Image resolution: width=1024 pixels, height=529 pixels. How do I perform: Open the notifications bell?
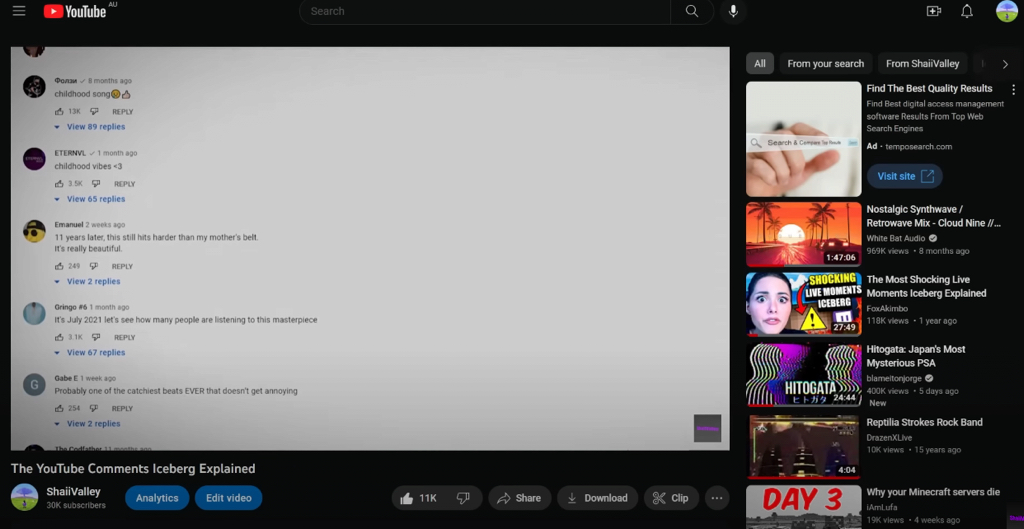(967, 11)
